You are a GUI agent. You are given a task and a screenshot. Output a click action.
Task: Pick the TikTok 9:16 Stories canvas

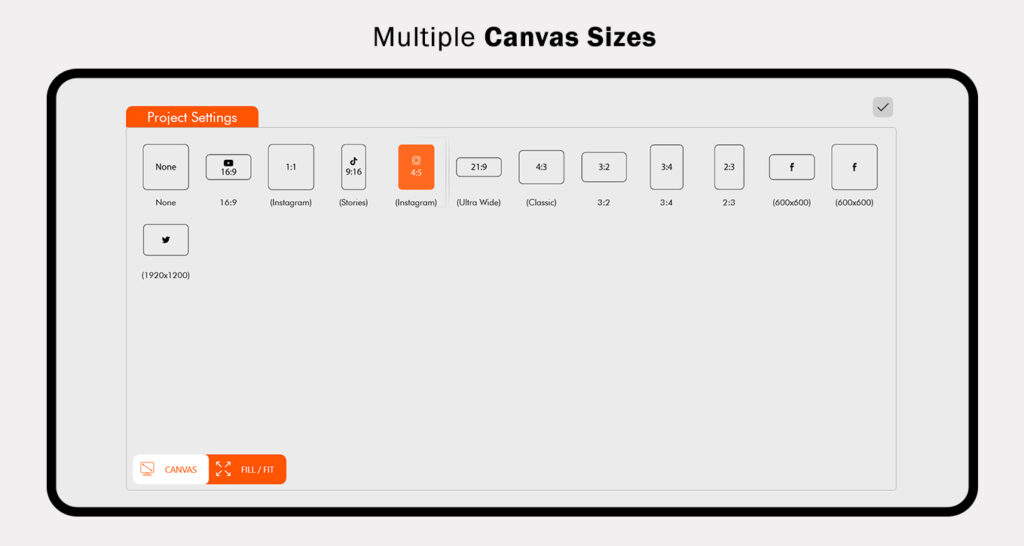(x=353, y=167)
